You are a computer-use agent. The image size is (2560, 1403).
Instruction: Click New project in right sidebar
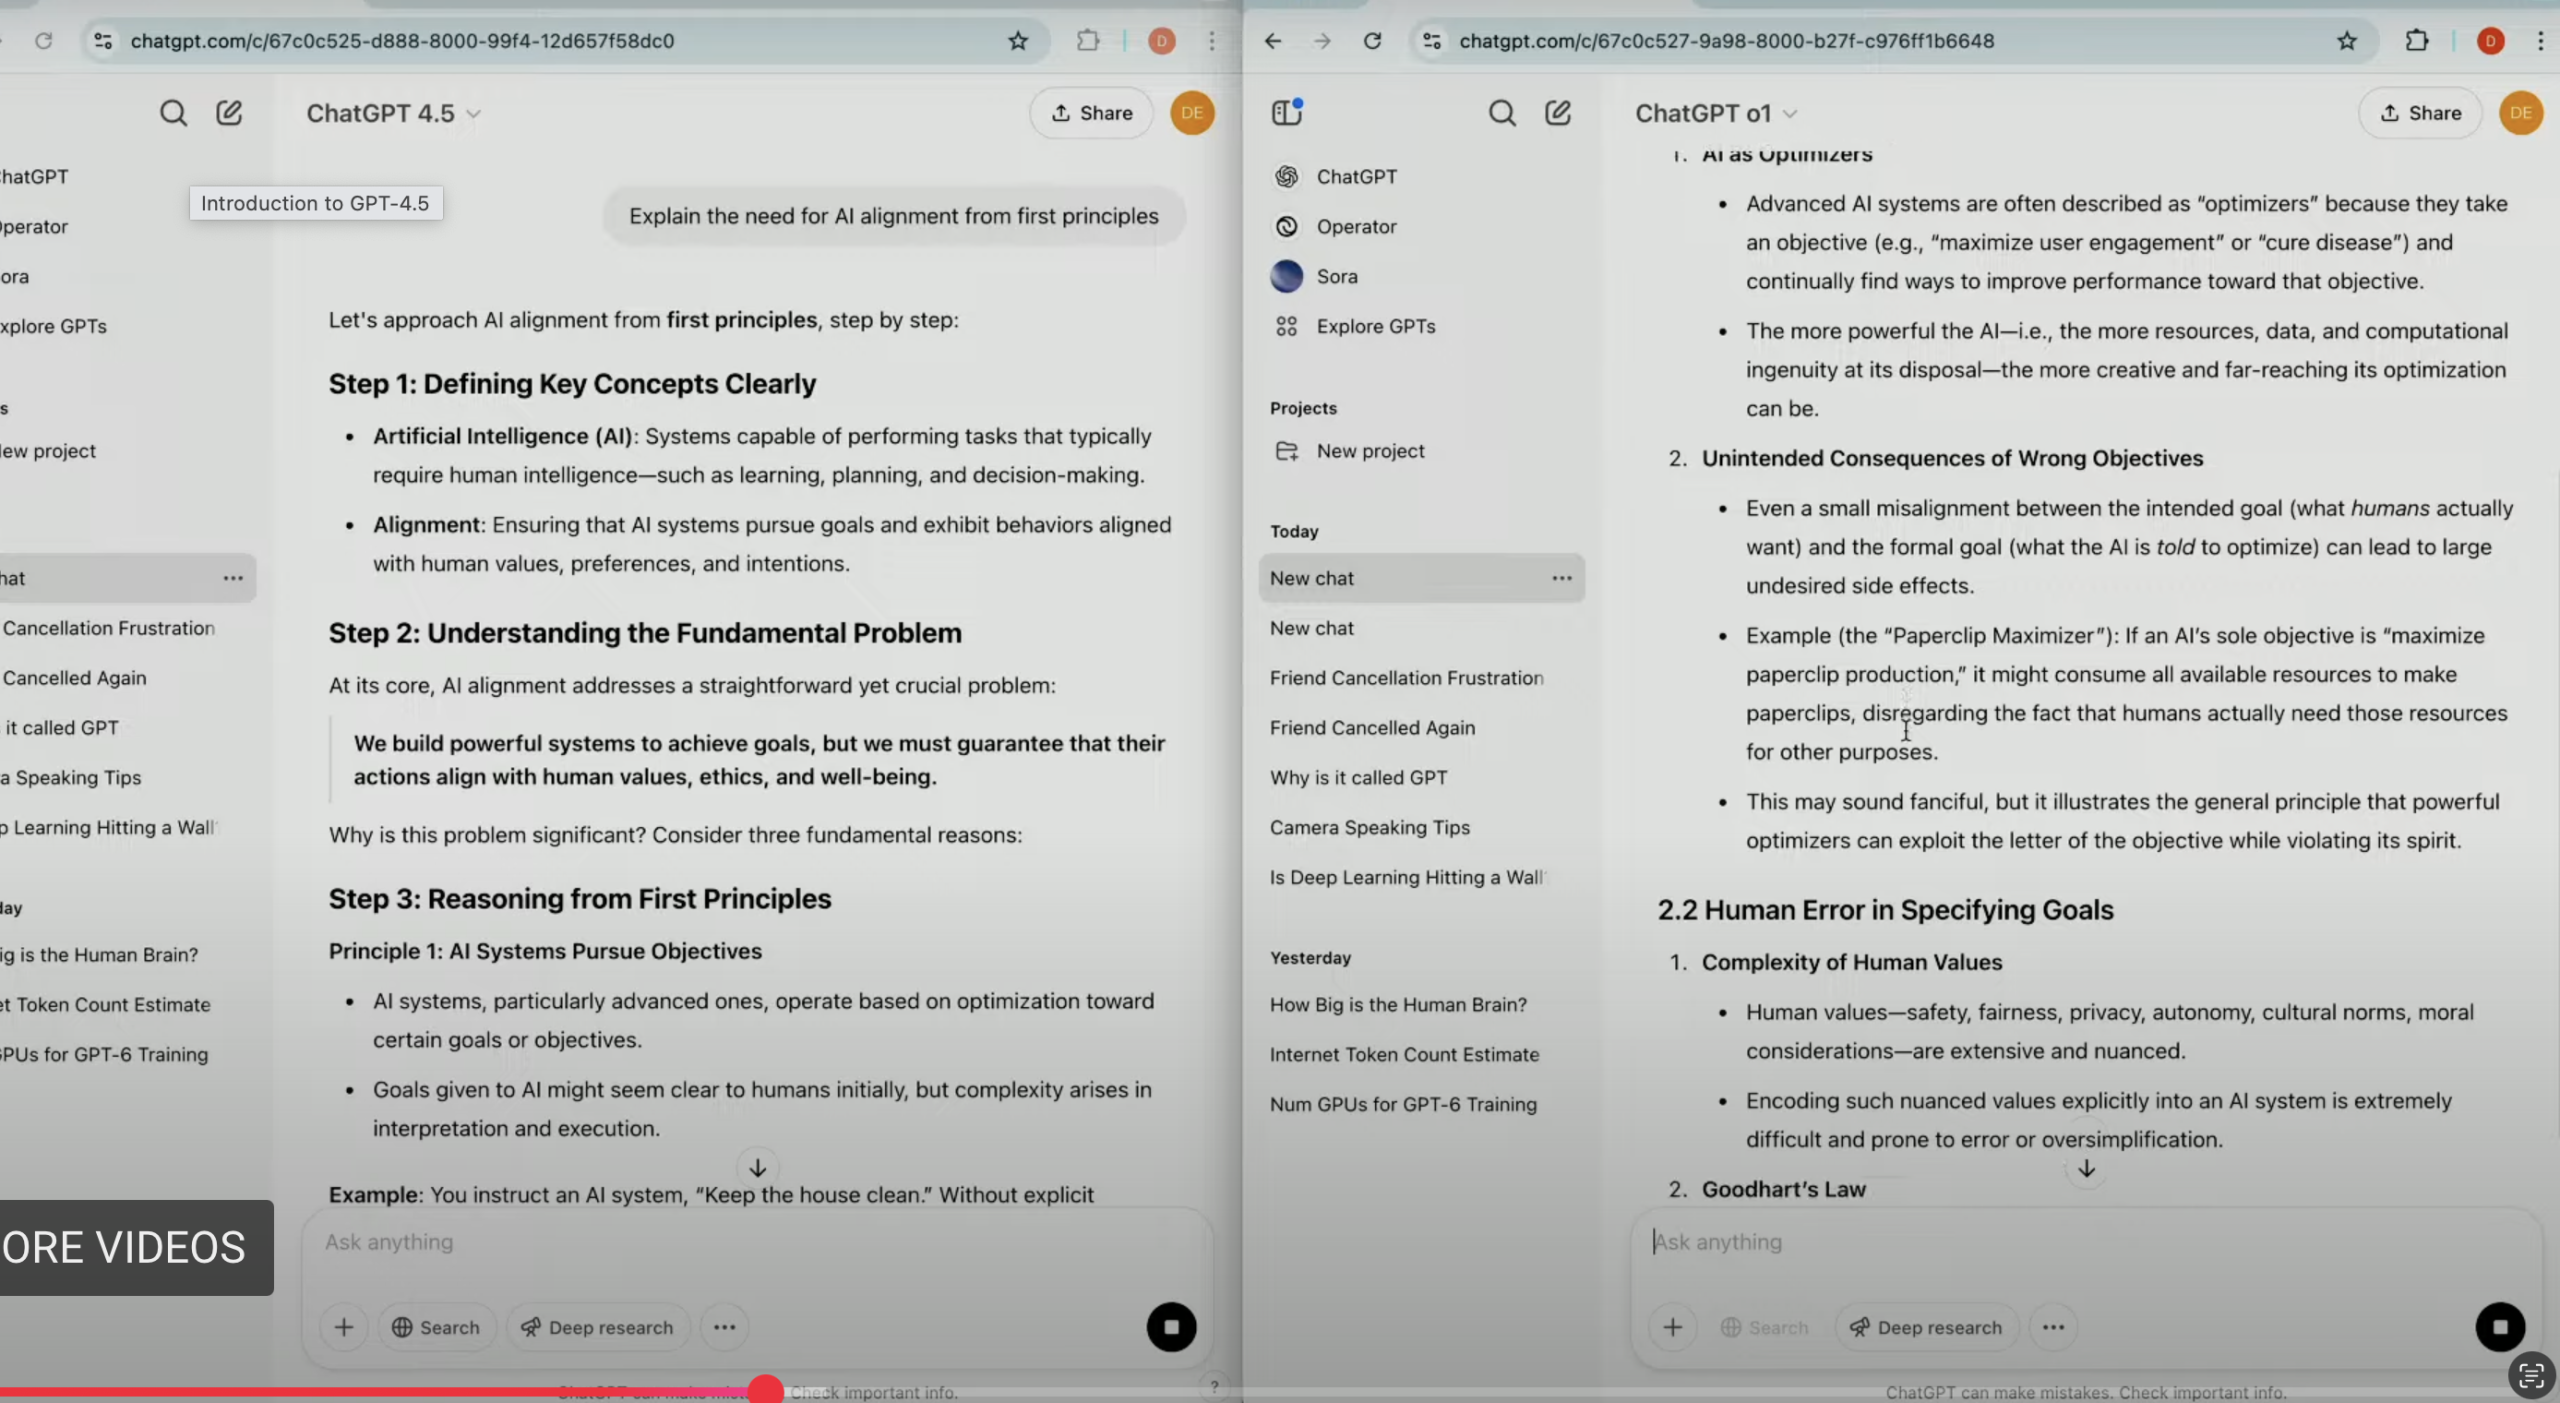(x=1421, y=451)
